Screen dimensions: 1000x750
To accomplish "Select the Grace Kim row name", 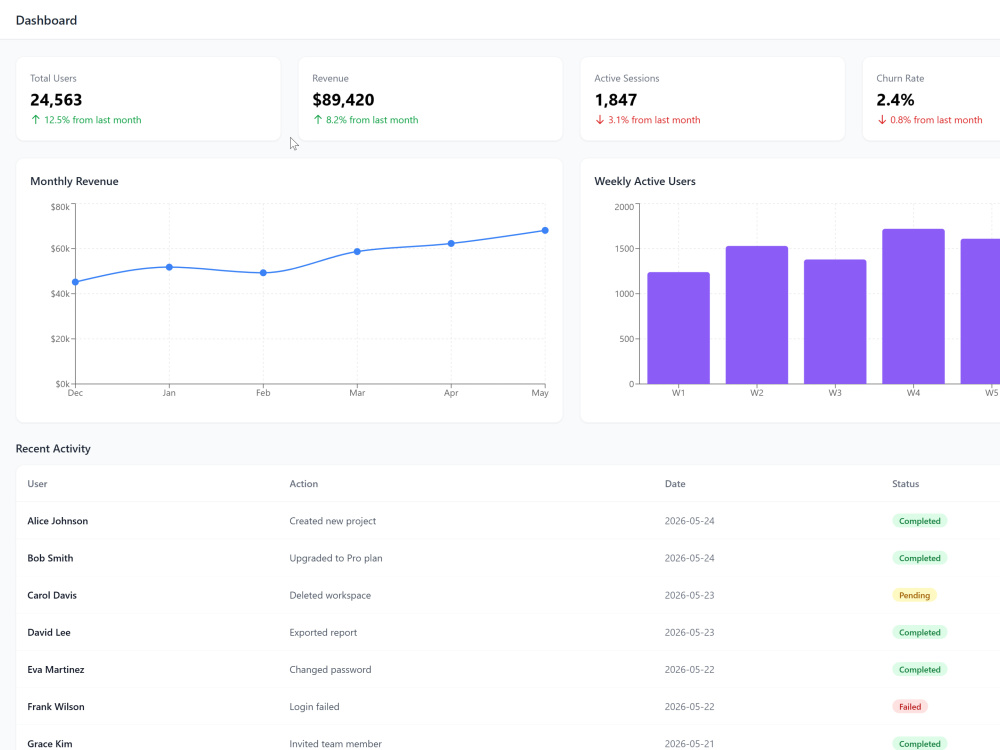I will click(x=50, y=744).
